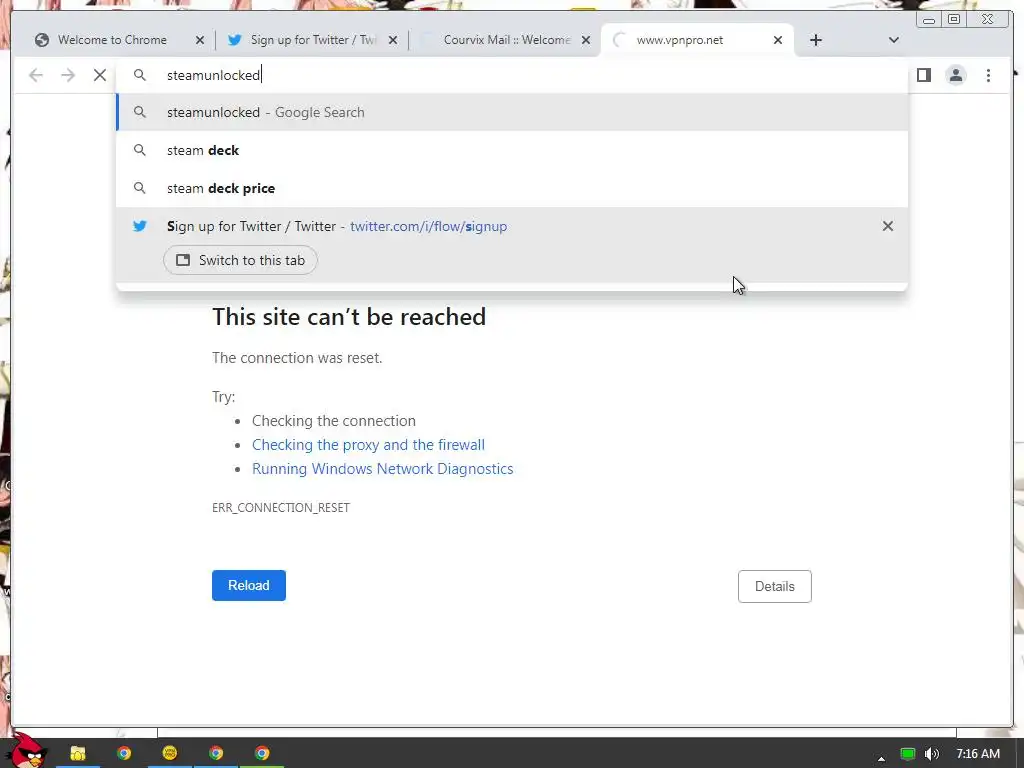
Task: Click the Twitter bird icon in suggestions
Action: (140, 226)
